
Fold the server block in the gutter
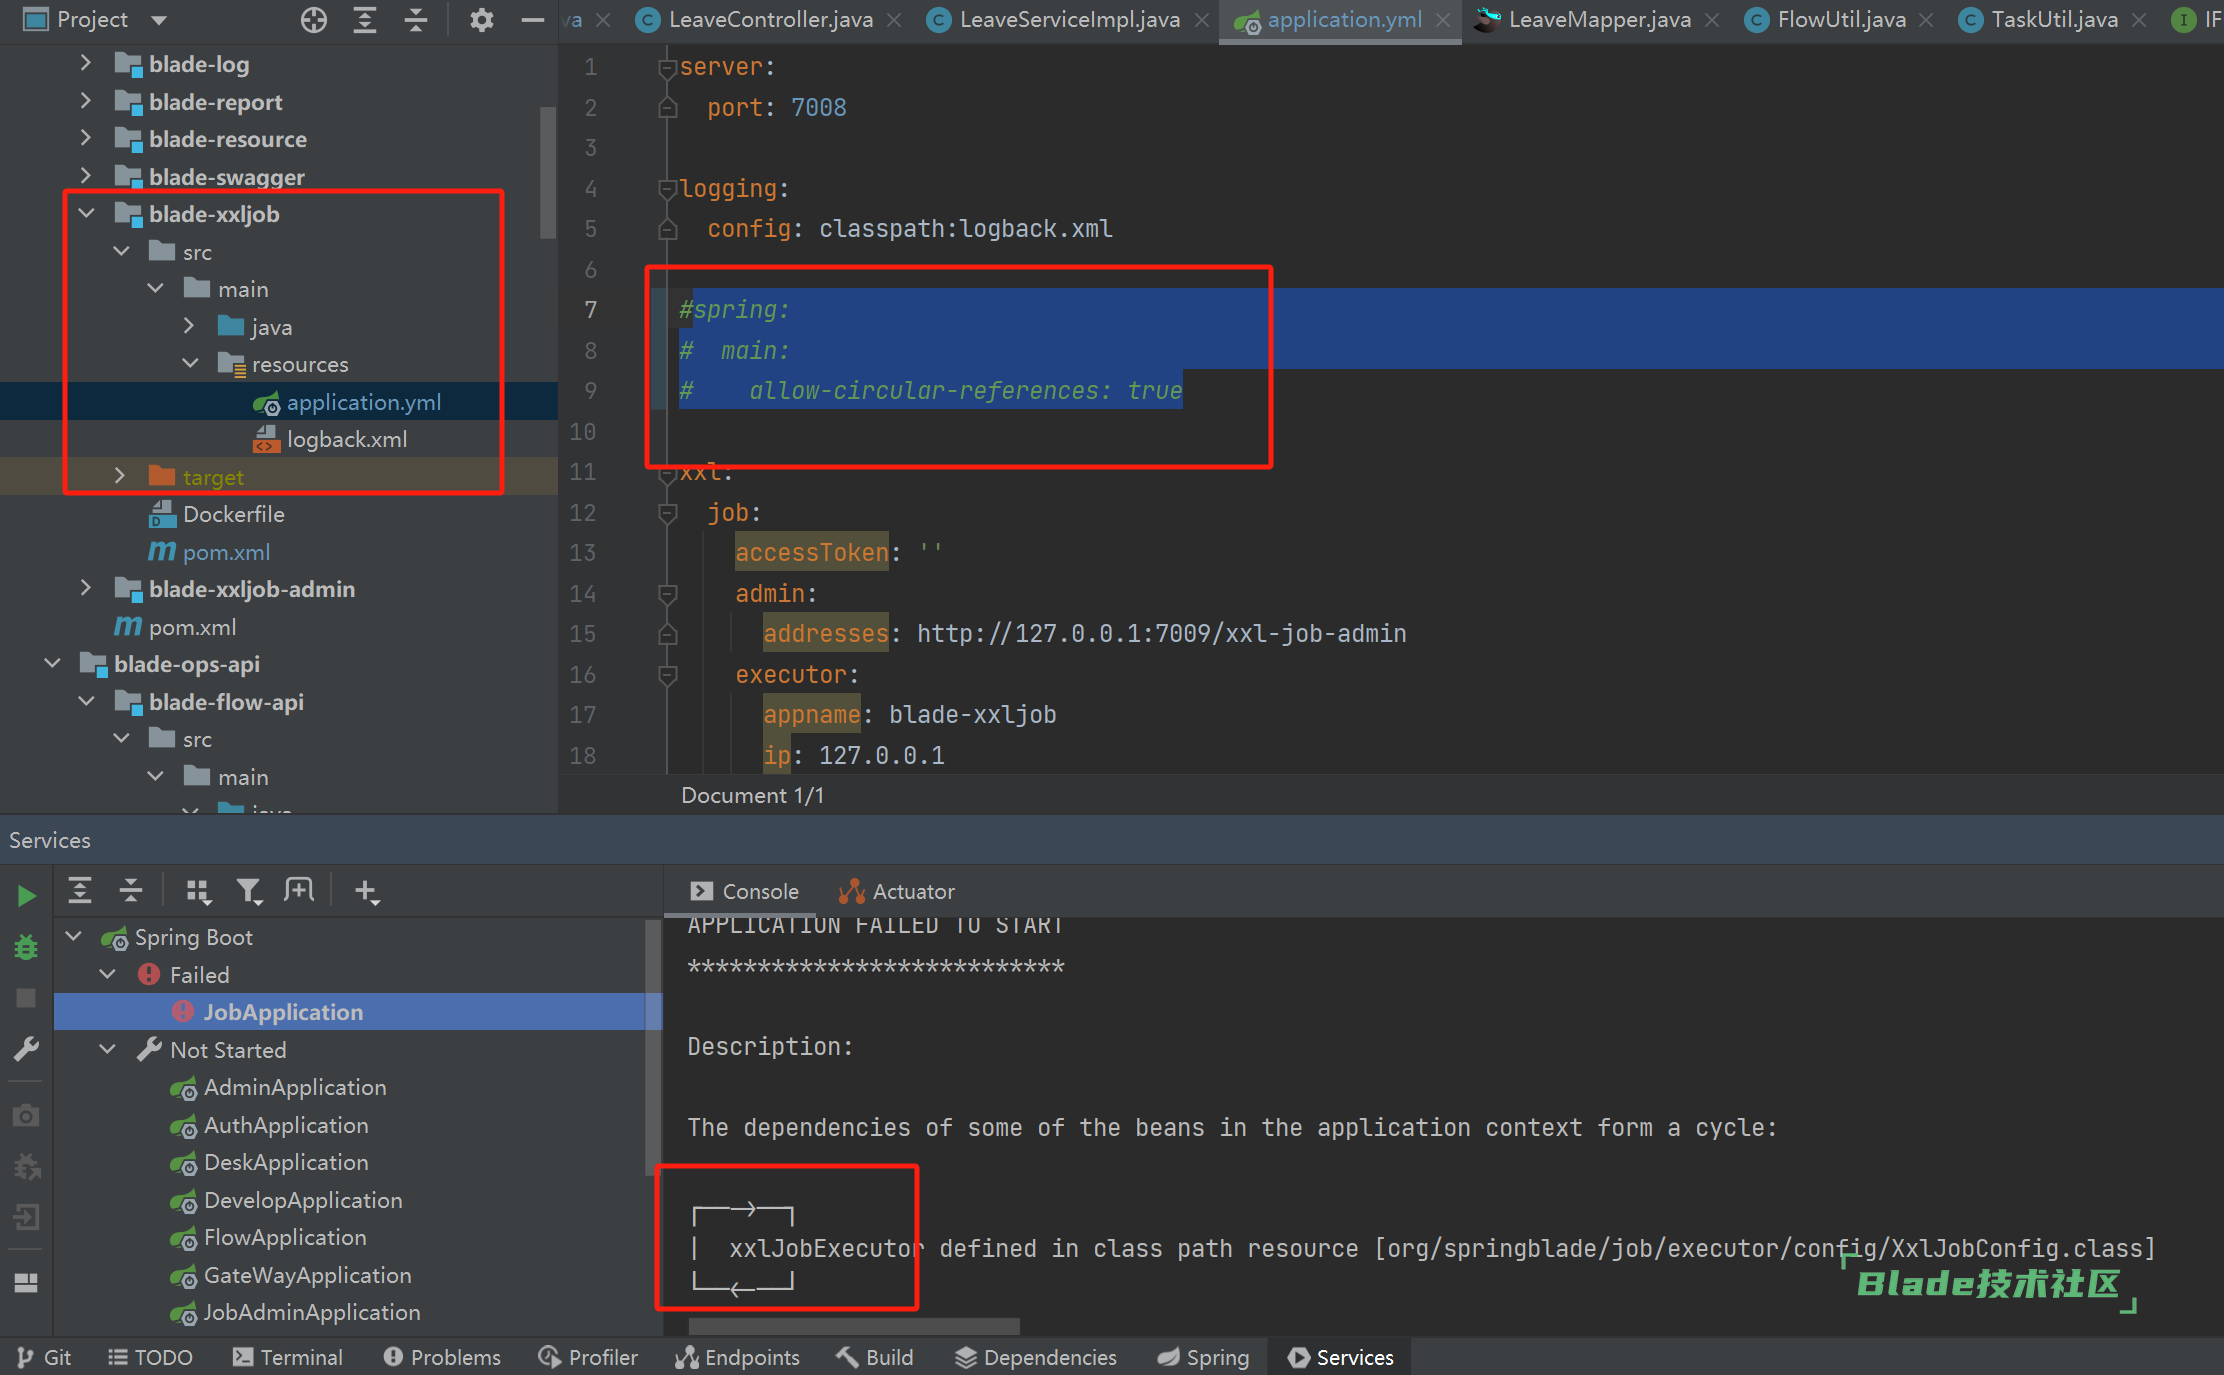click(668, 67)
